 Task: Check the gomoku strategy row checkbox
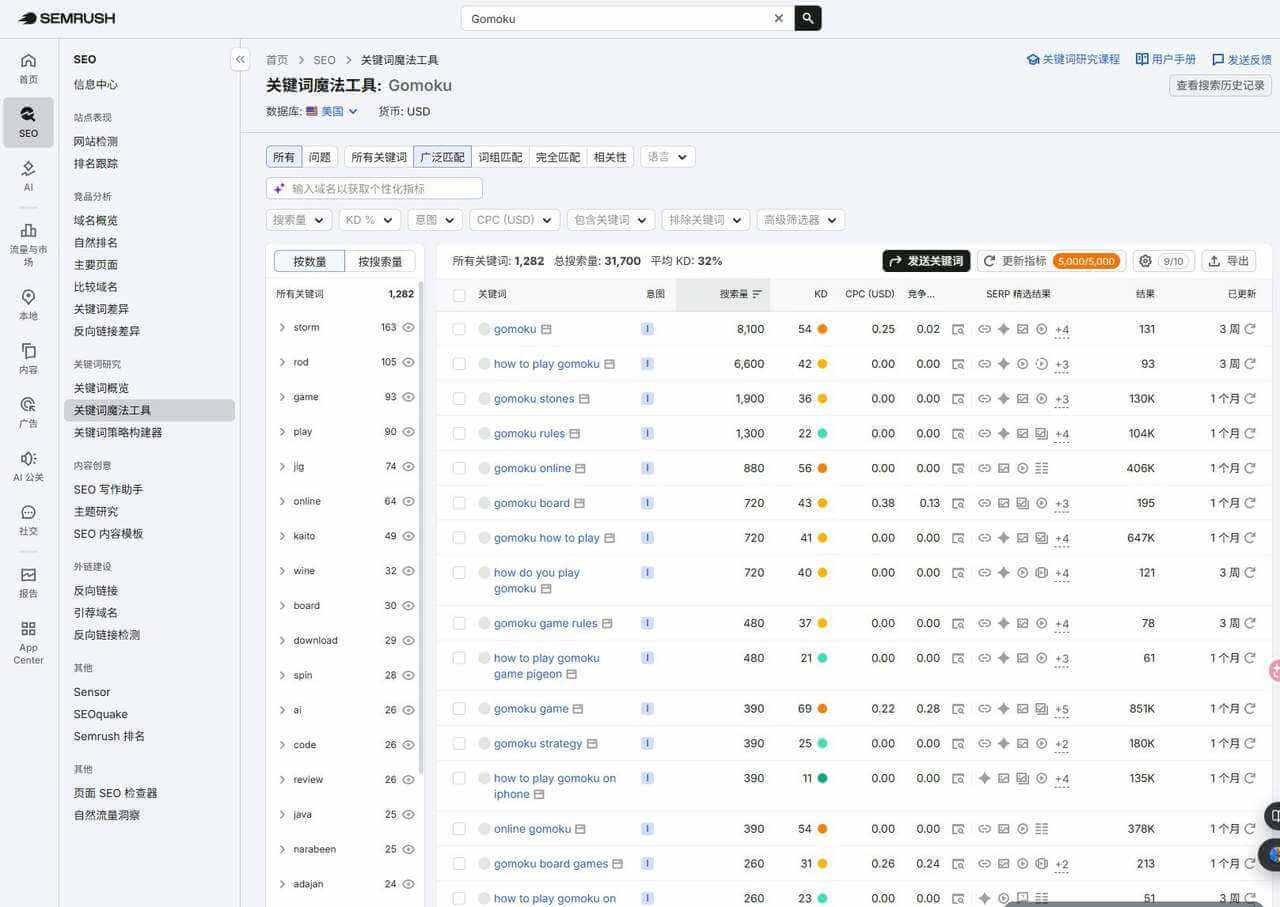coord(459,744)
